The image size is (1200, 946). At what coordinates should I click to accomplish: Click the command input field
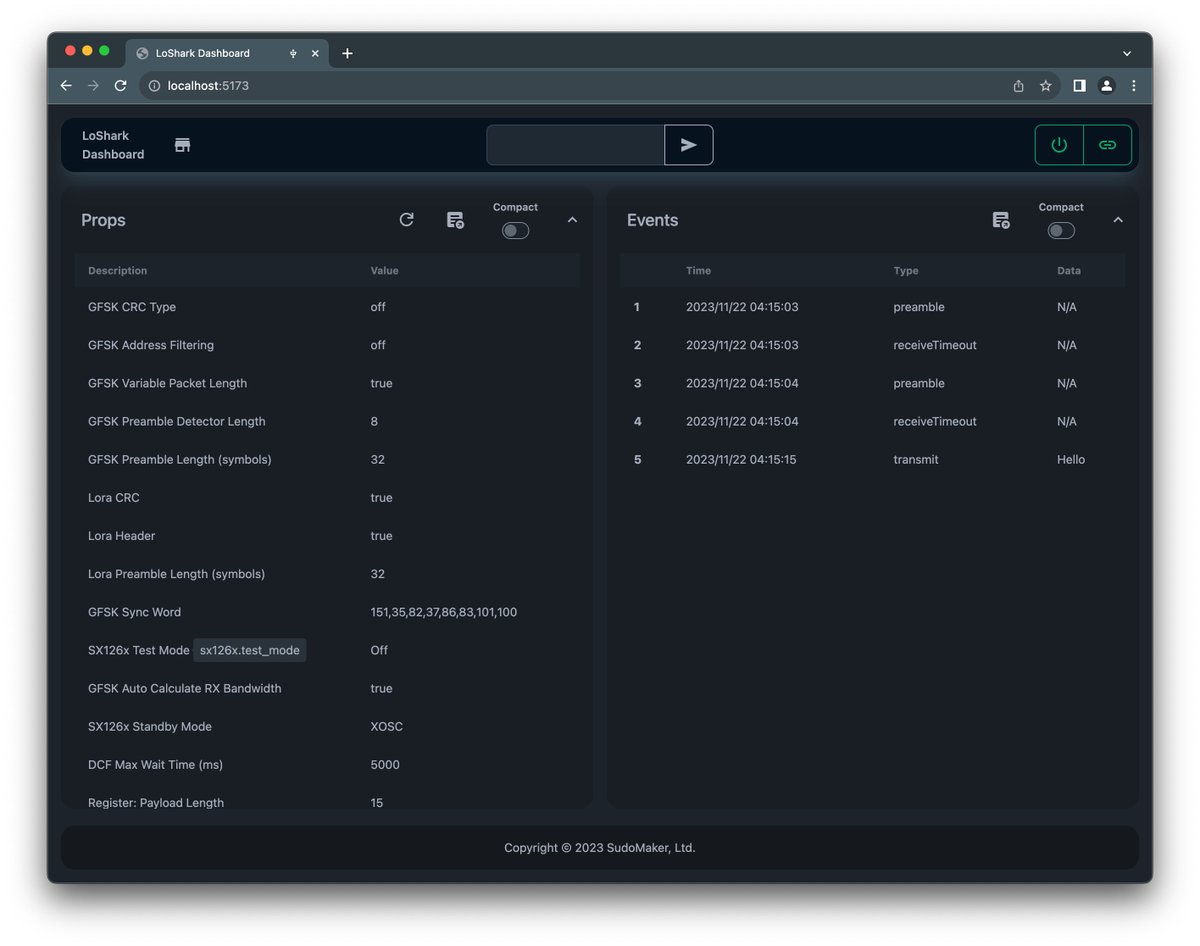pyautogui.click(x=576, y=145)
